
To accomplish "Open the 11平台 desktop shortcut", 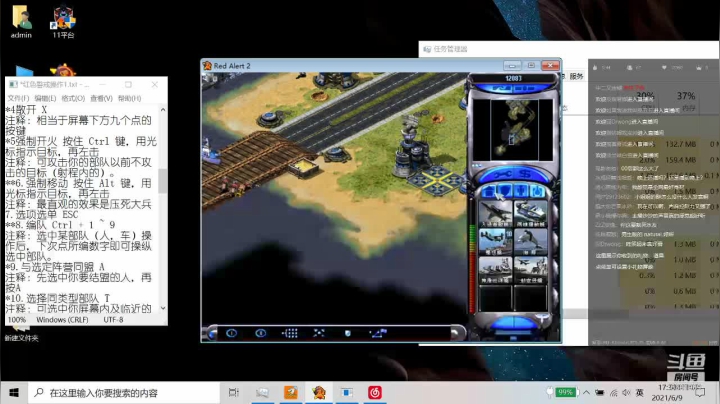I will (63, 22).
